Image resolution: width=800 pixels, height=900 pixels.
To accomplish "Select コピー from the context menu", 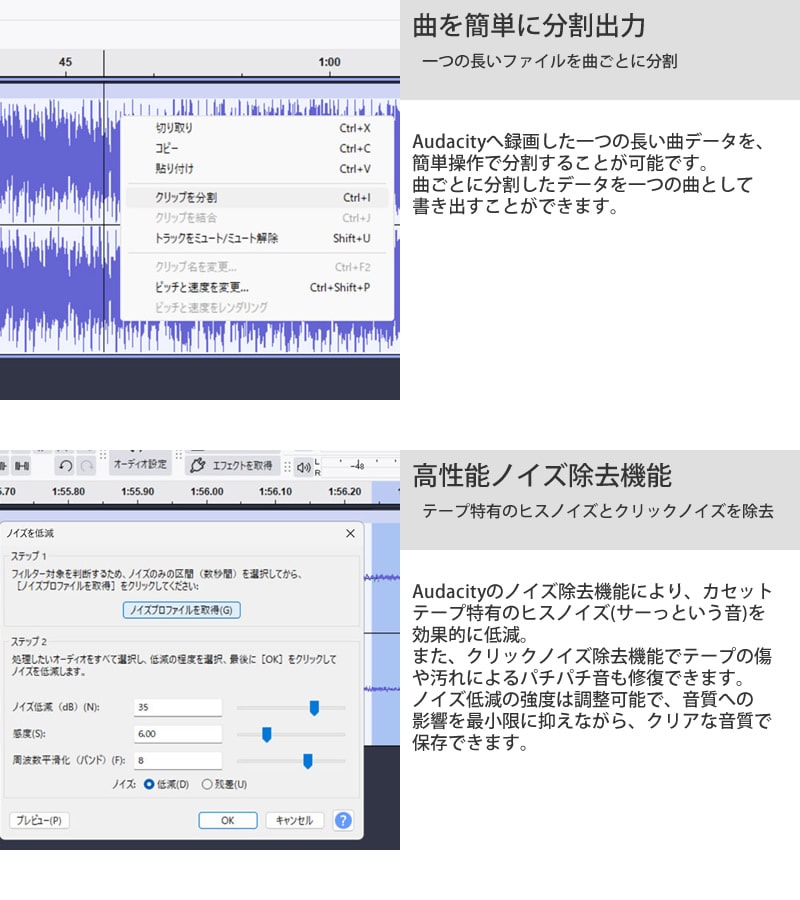I will (x=167, y=148).
